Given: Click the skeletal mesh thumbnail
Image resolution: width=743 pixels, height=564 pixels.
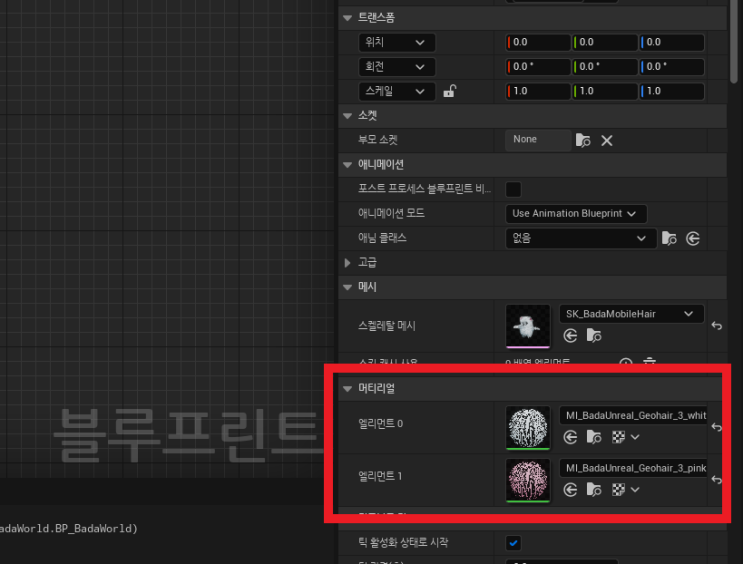Looking at the screenshot, I should point(528,326).
